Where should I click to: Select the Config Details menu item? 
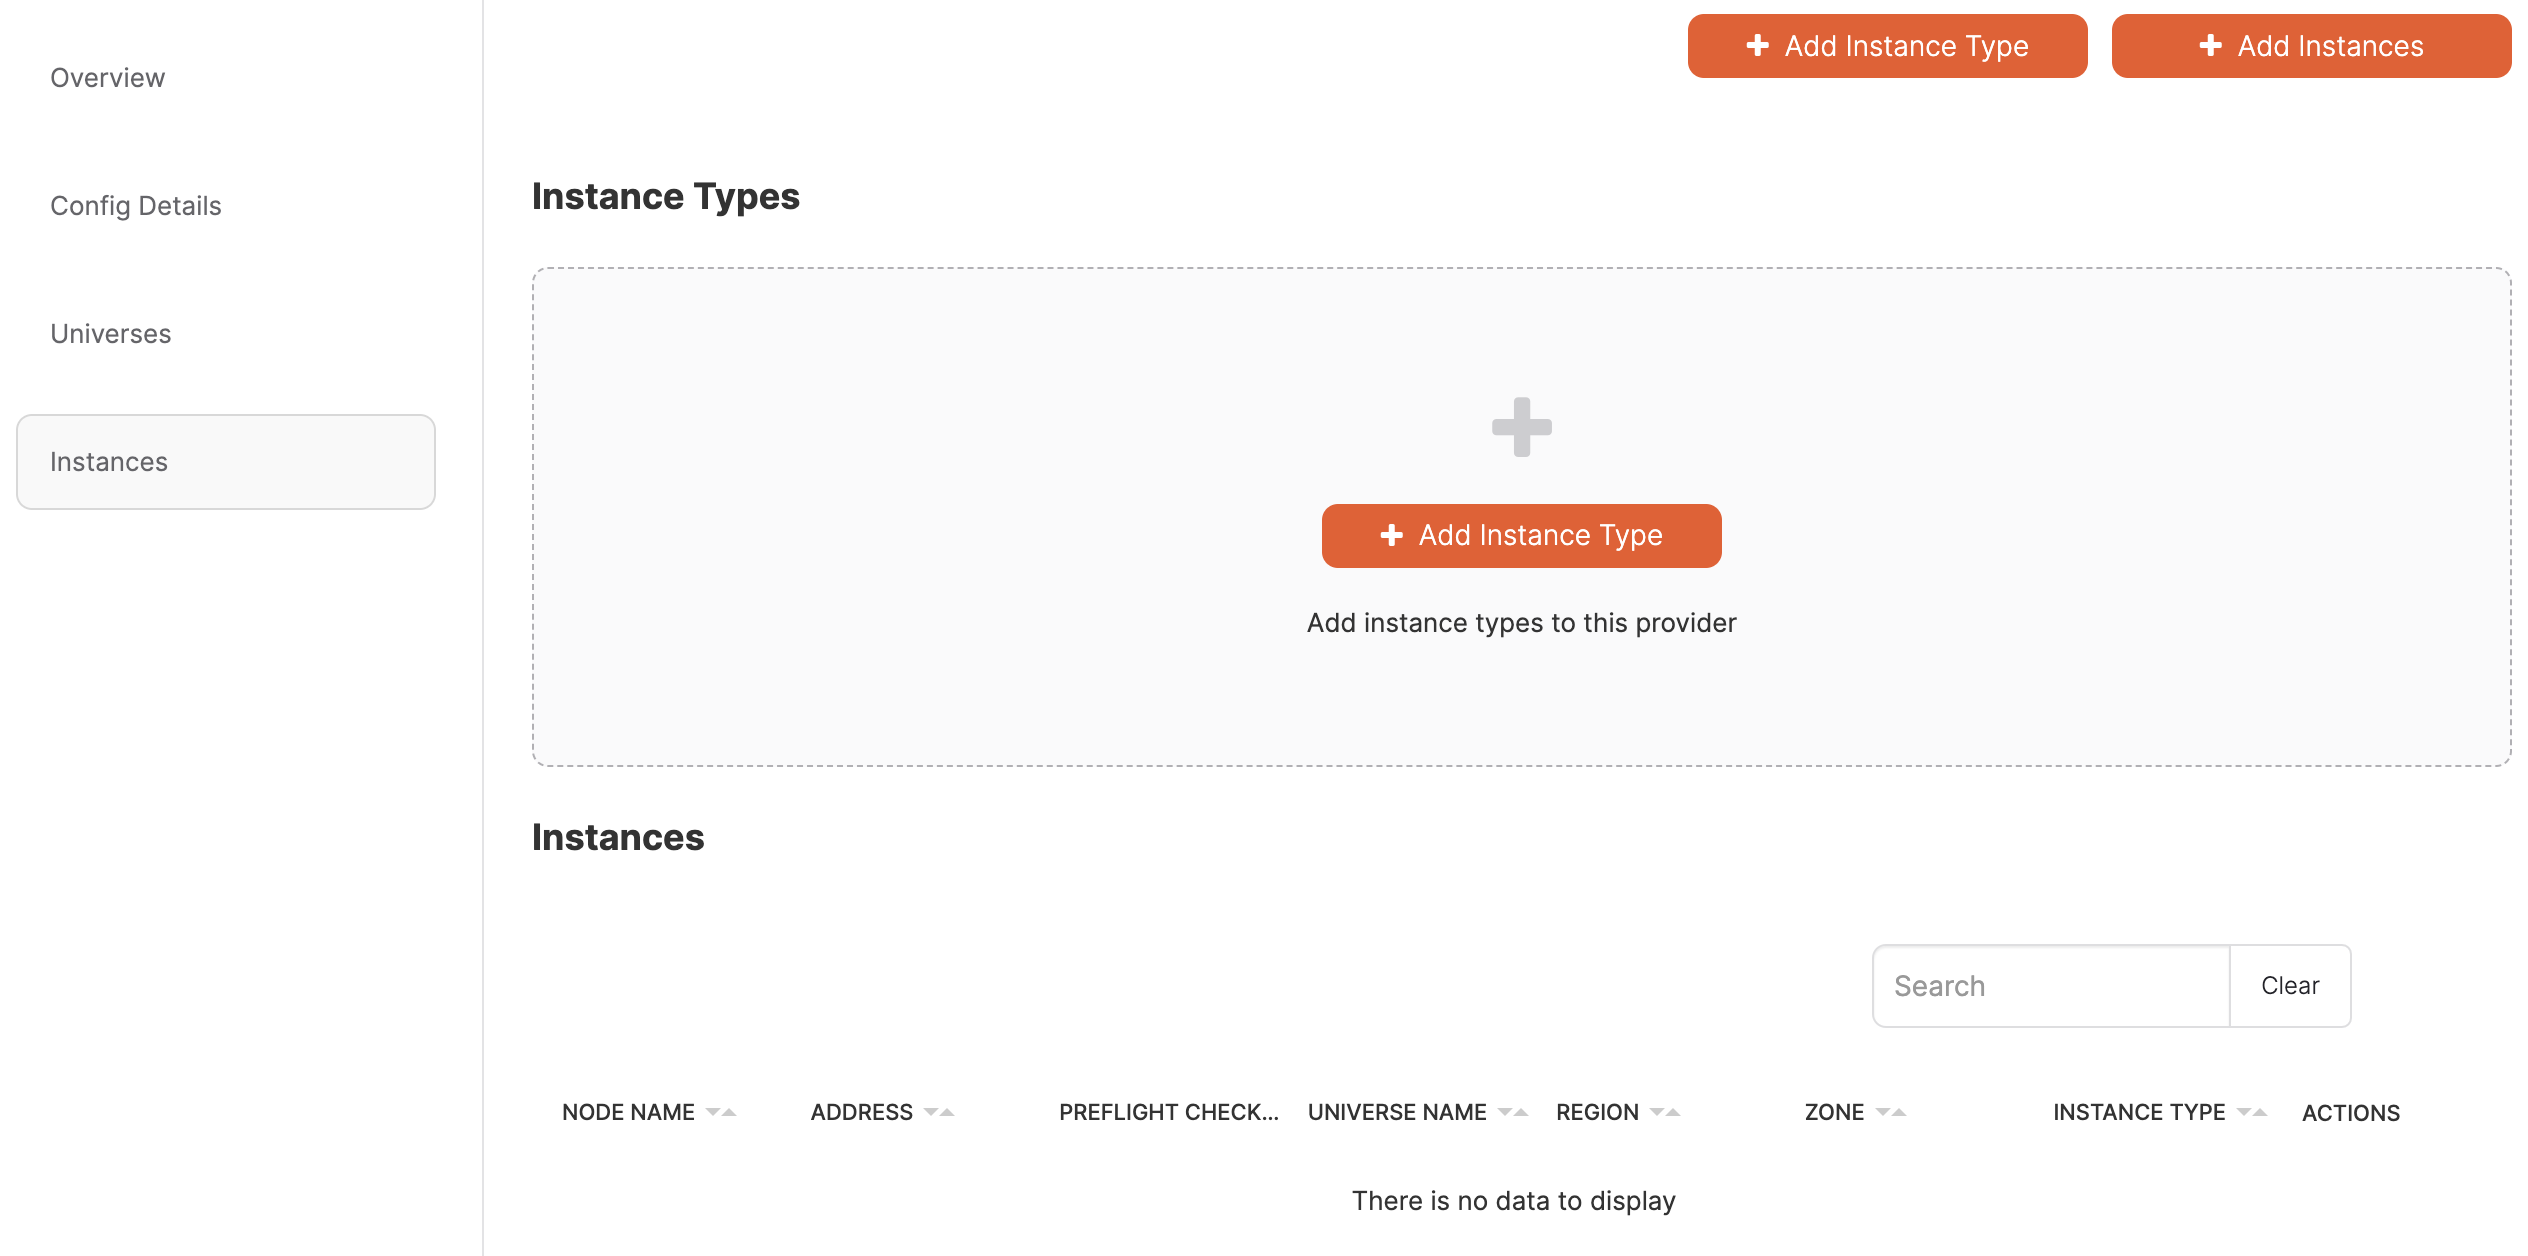[x=137, y=203]
